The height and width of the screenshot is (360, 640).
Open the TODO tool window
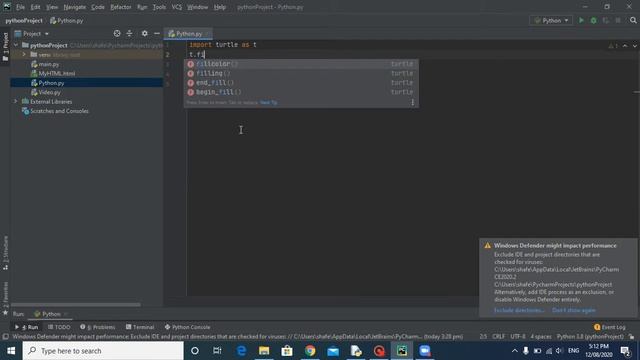59,327
